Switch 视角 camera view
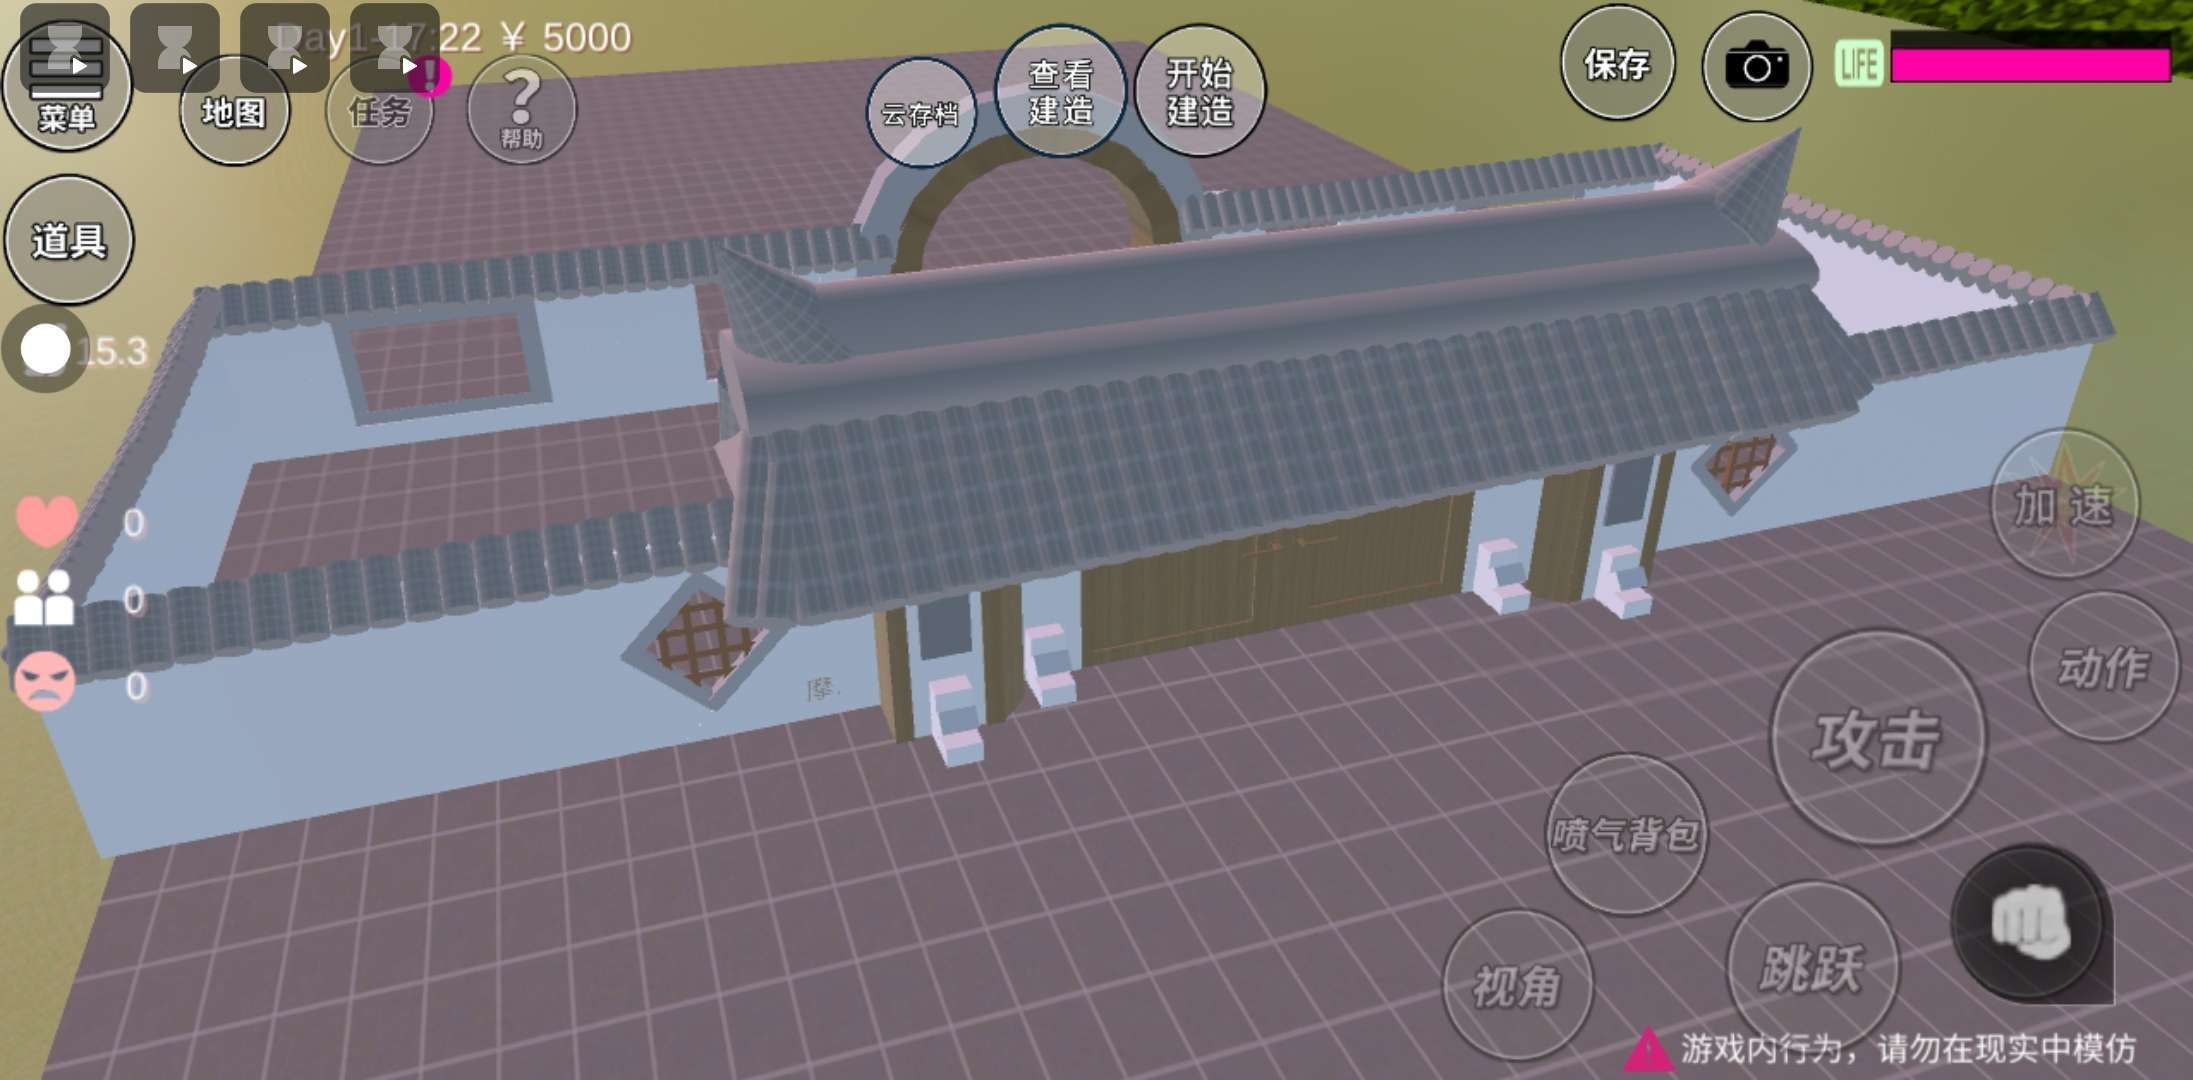This screenshot has height=1080, width=2193. (1517, 985)
